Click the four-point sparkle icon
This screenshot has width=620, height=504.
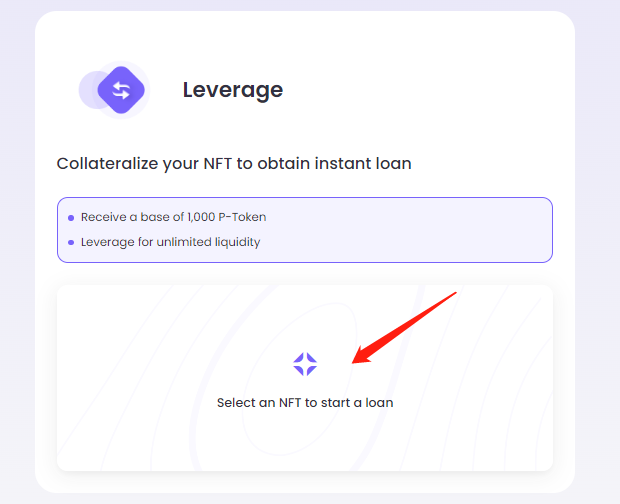[305, 364]
